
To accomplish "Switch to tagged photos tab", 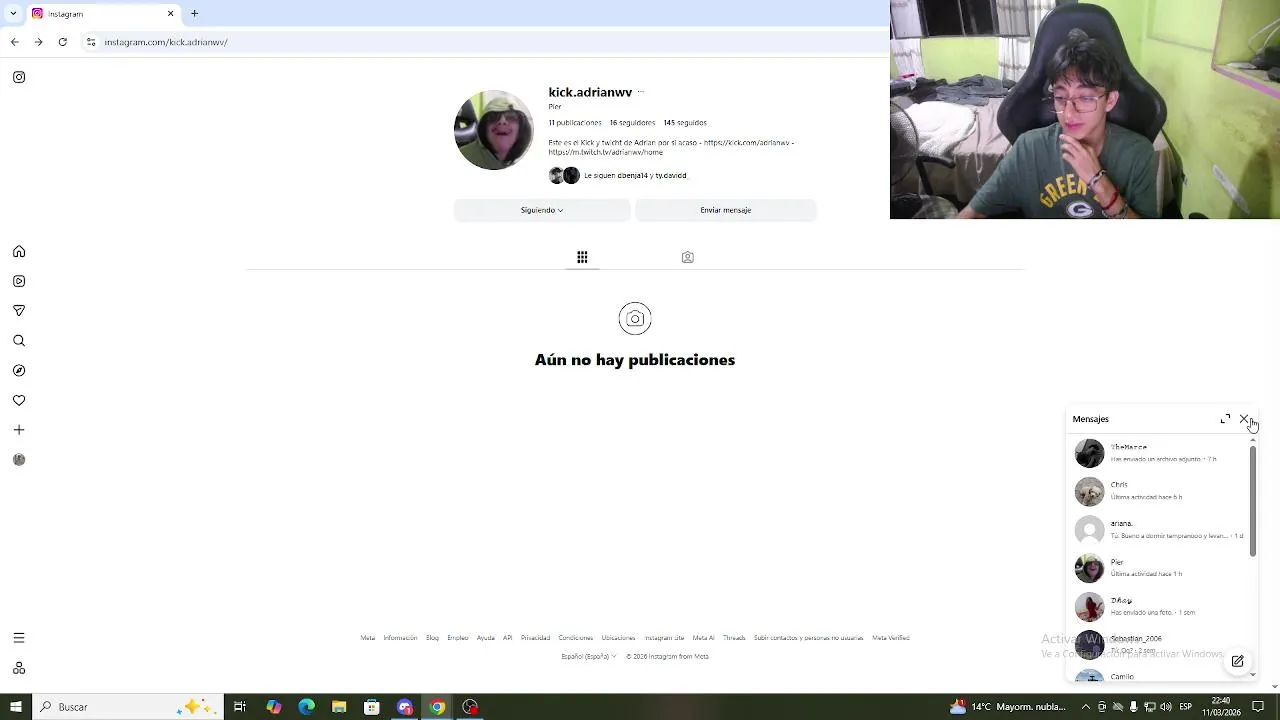I will click(687, 257).
